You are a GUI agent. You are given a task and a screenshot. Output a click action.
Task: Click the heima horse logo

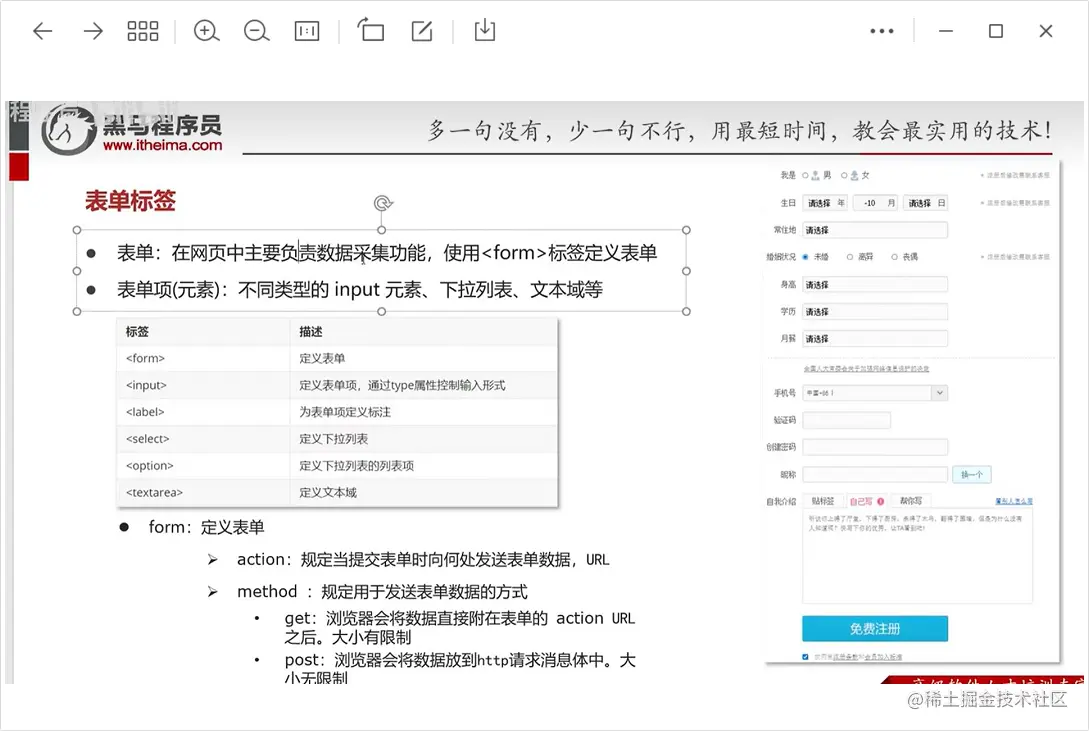[x=68, y=130]
